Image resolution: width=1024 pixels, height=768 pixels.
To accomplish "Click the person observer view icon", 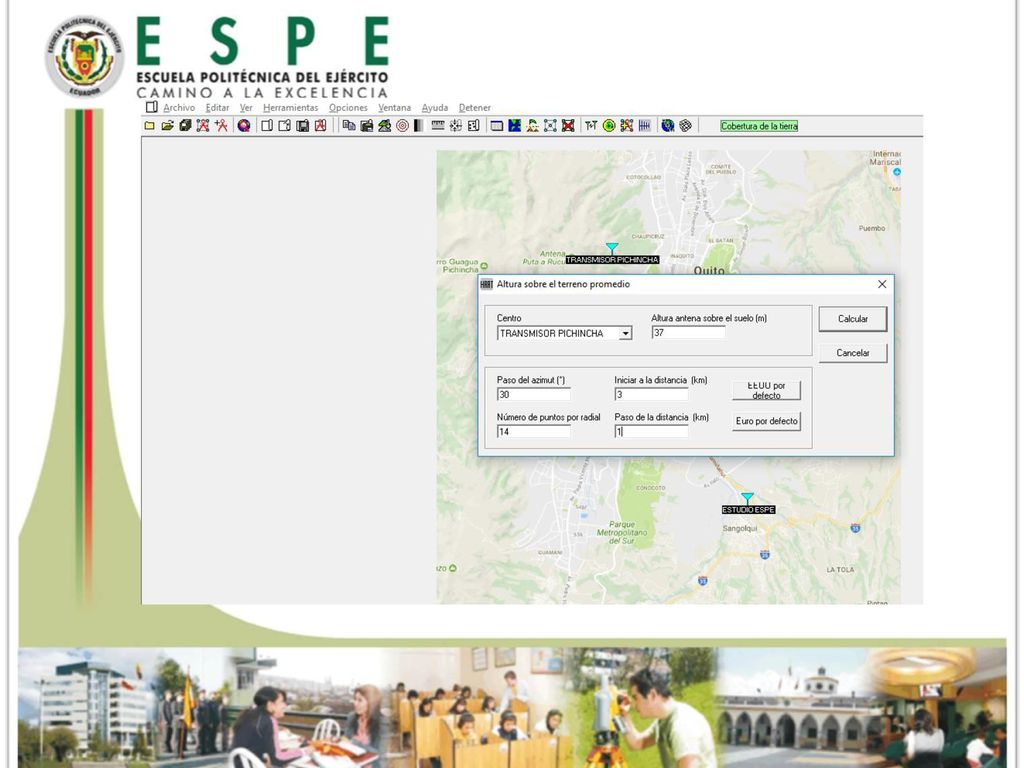I will pos(533,125).
